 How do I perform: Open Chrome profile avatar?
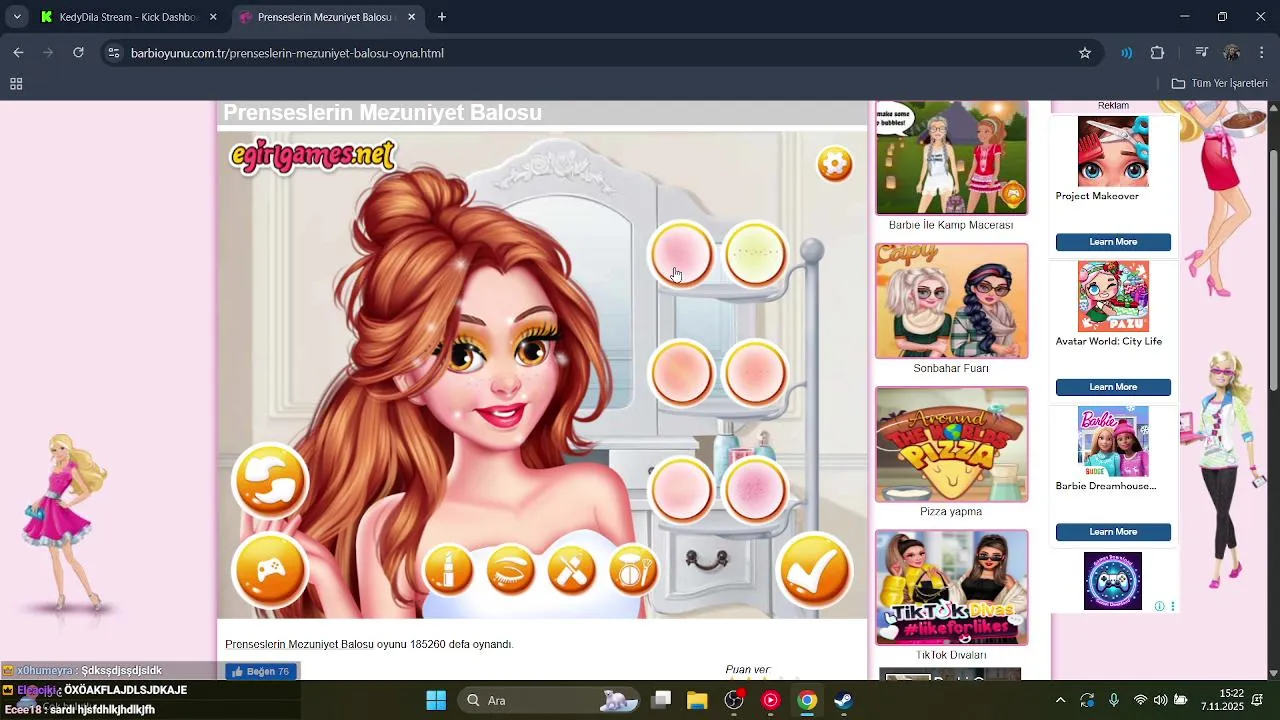pyautogui.click(x=1232, y=53)
